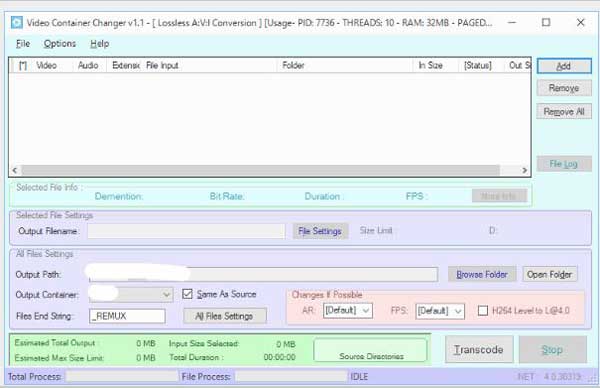
Task: Open Source Directories
Action: (x=370, y=350)
